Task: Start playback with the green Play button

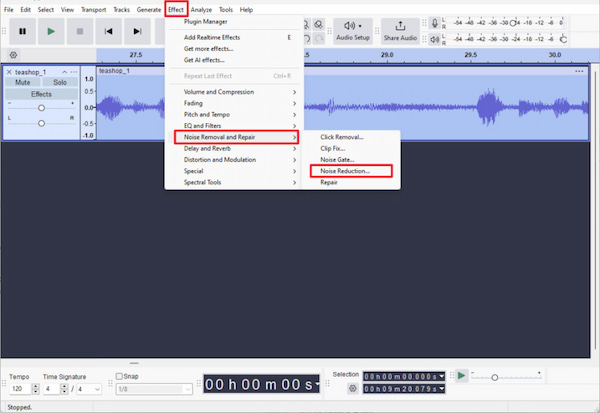Action: [x=51, y=31]
